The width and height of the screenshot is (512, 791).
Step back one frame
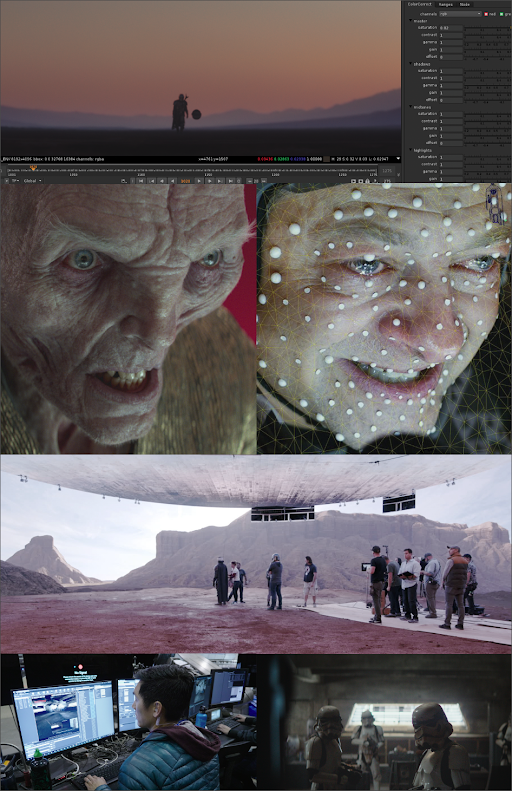(161, 181)
